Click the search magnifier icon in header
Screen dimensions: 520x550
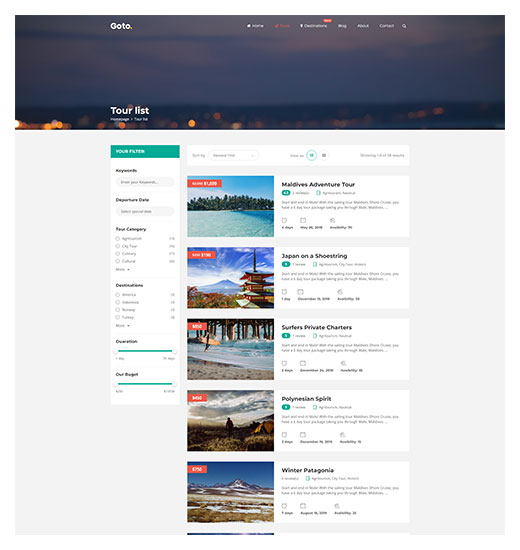click(404, 26)
